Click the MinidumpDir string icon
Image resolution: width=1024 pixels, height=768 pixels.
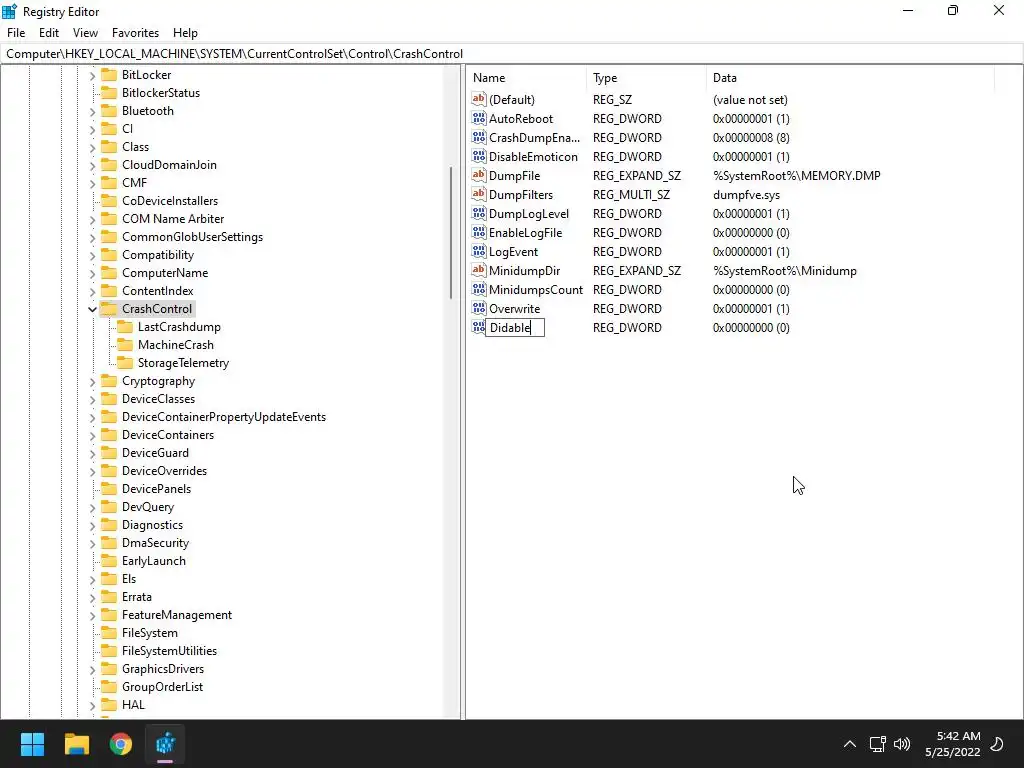pos(479,270)
